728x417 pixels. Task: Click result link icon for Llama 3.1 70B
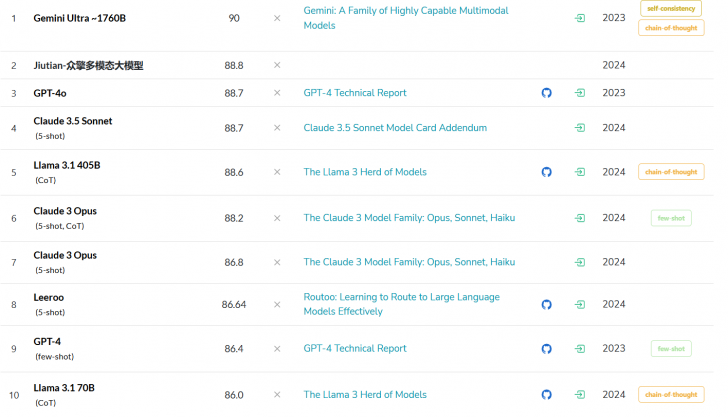580,395
